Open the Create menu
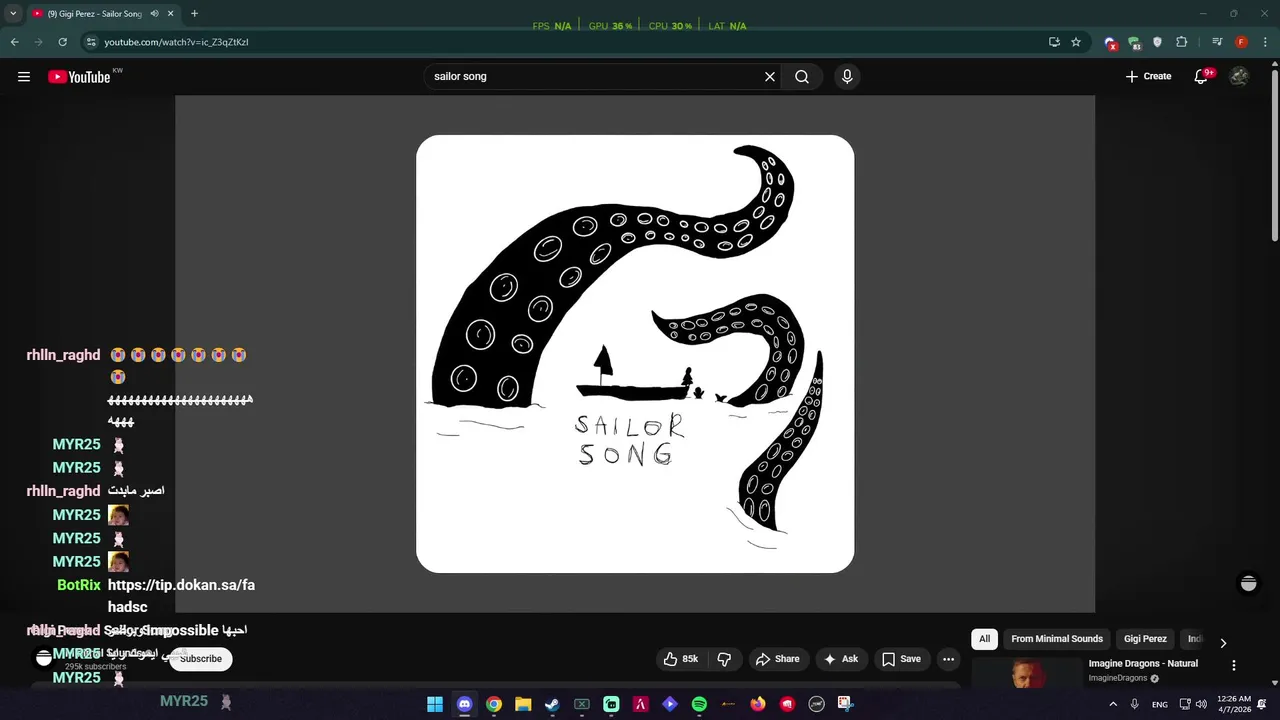Viewport: 1280px width, 720px height. (1148, 77)
